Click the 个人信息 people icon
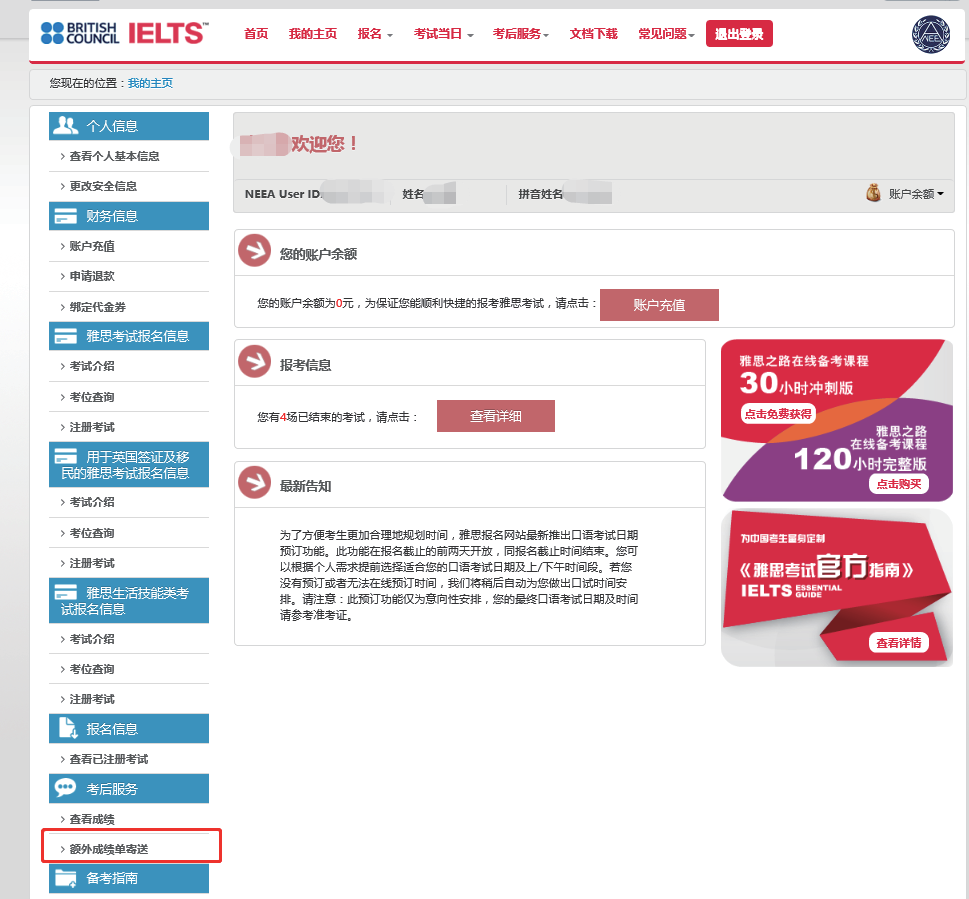969x899 pixels. (x=66, y=125)
